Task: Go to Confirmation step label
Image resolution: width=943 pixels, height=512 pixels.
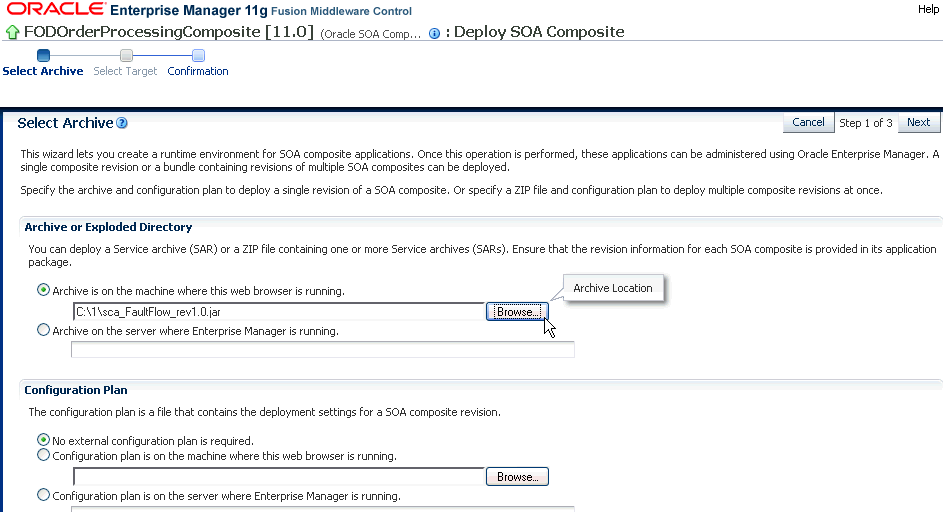Action: pyautogui.click(x=198, y=71)
